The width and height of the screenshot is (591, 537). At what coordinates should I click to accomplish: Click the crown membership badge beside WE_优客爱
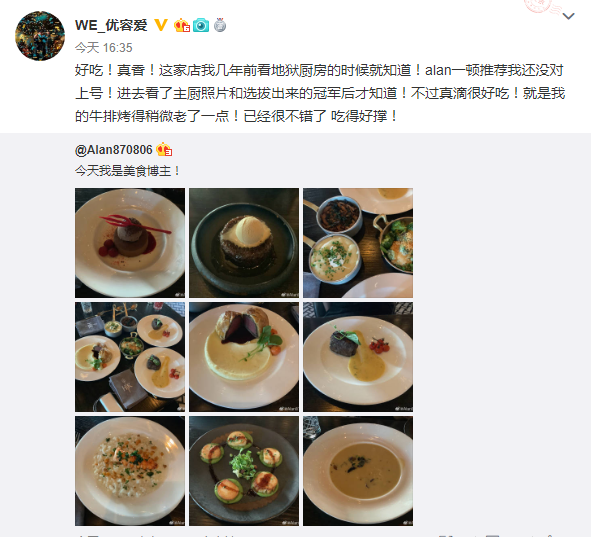[182, 25]
